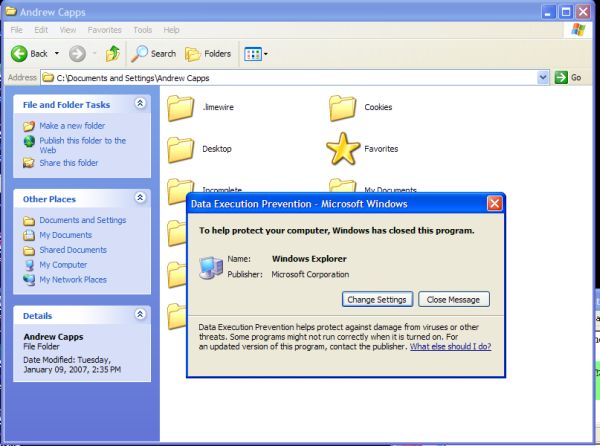Click the Publish to Web globe icon
The image size is (600, 446).
pyautogui.click(x=29, y=141)
